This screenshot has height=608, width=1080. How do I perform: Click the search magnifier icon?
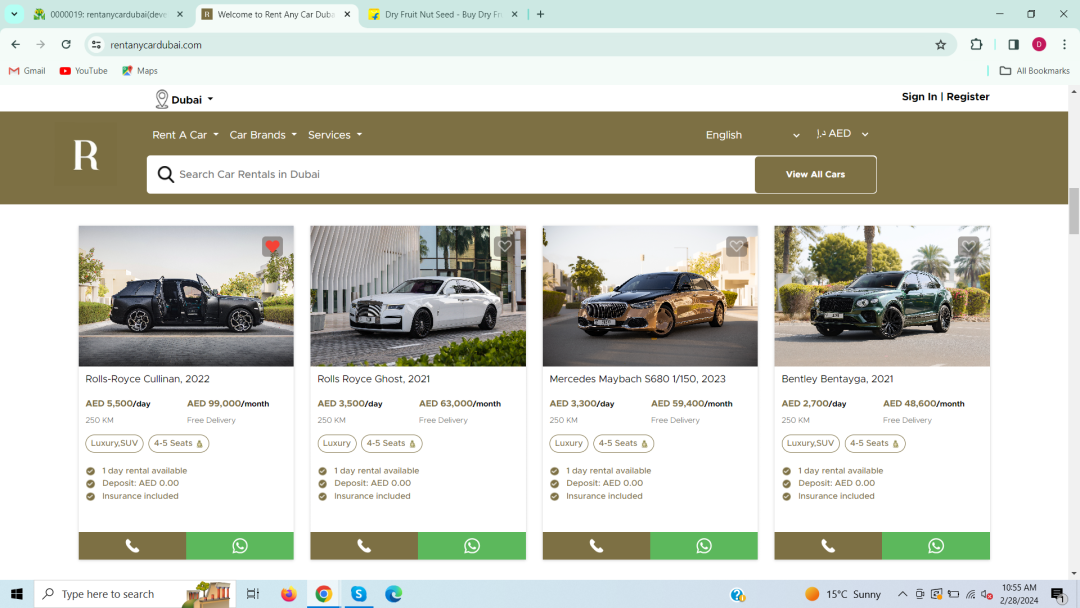point(166,175)
